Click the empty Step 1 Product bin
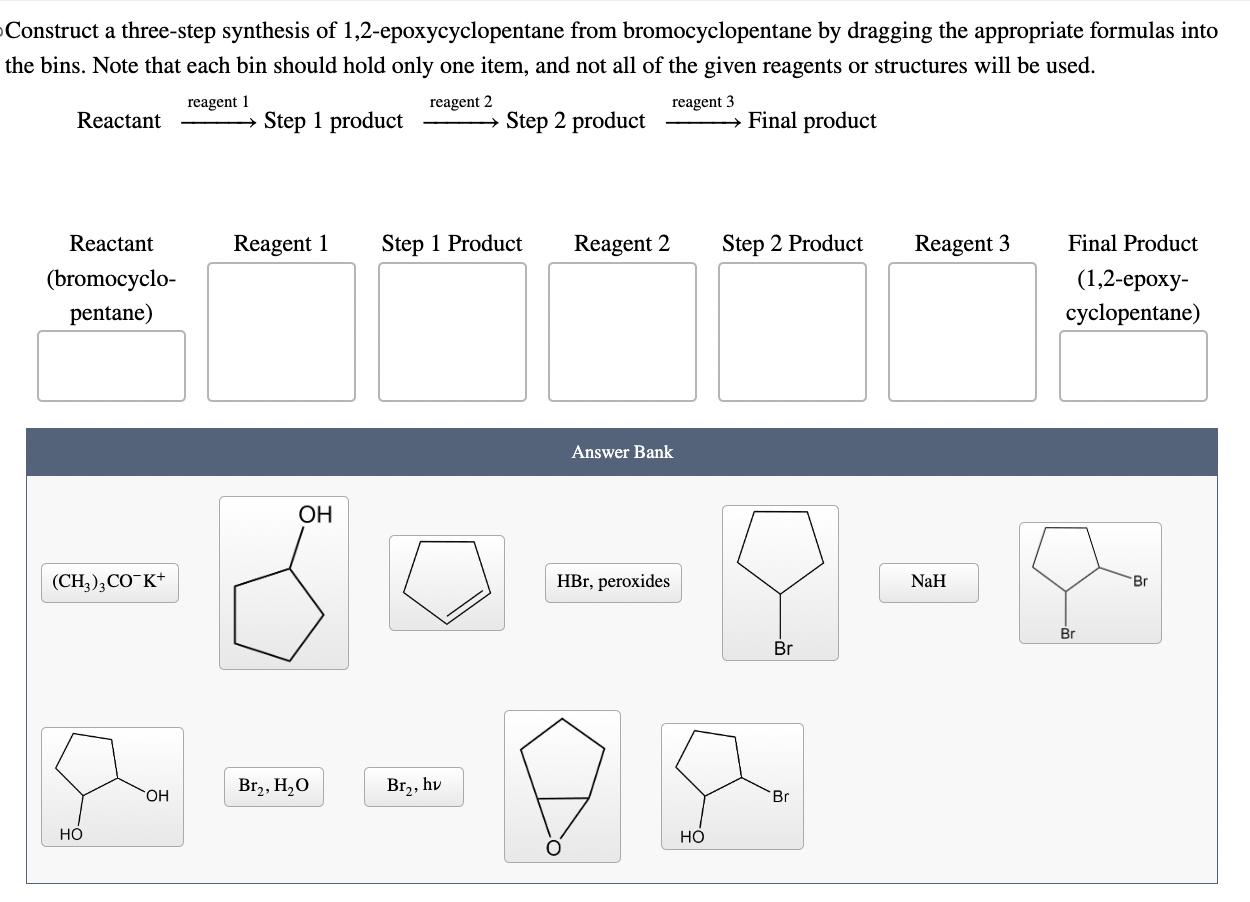 [x=451, y=331]
